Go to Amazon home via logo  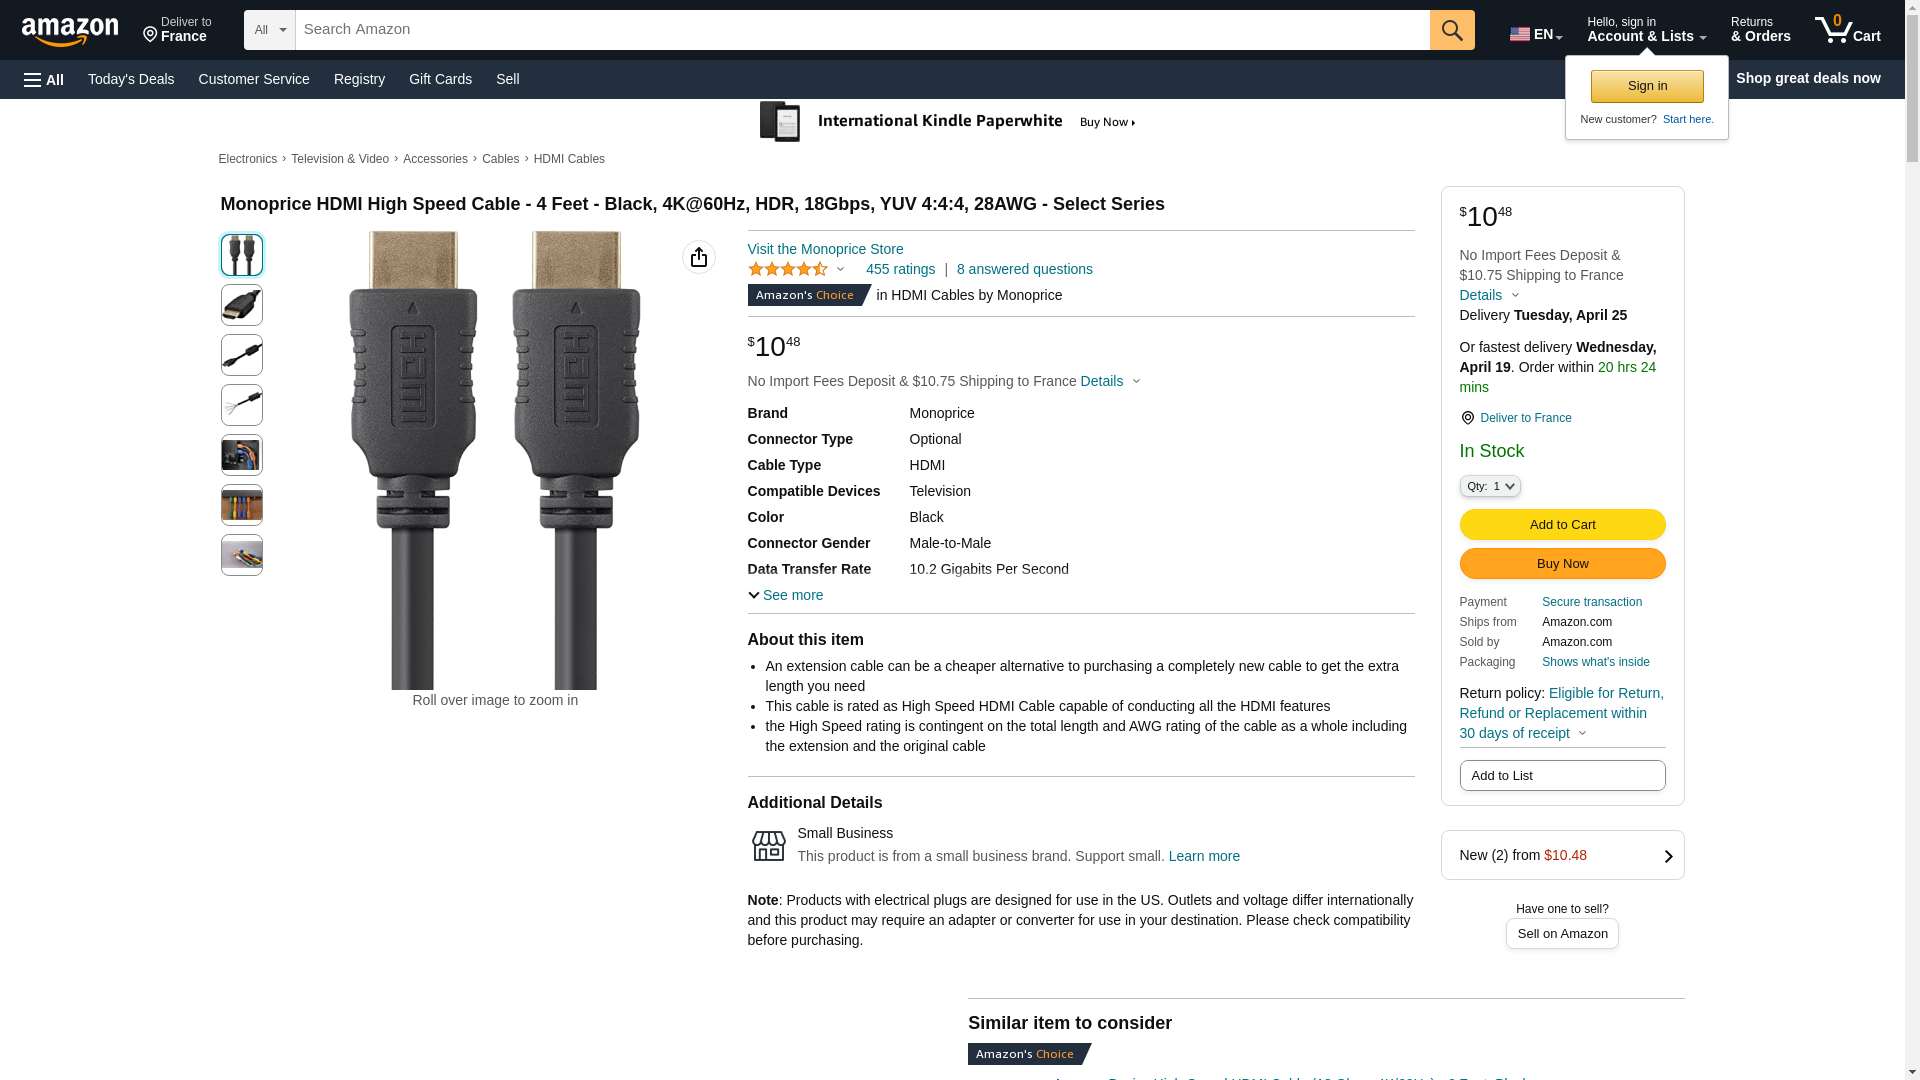coord(70,31)
